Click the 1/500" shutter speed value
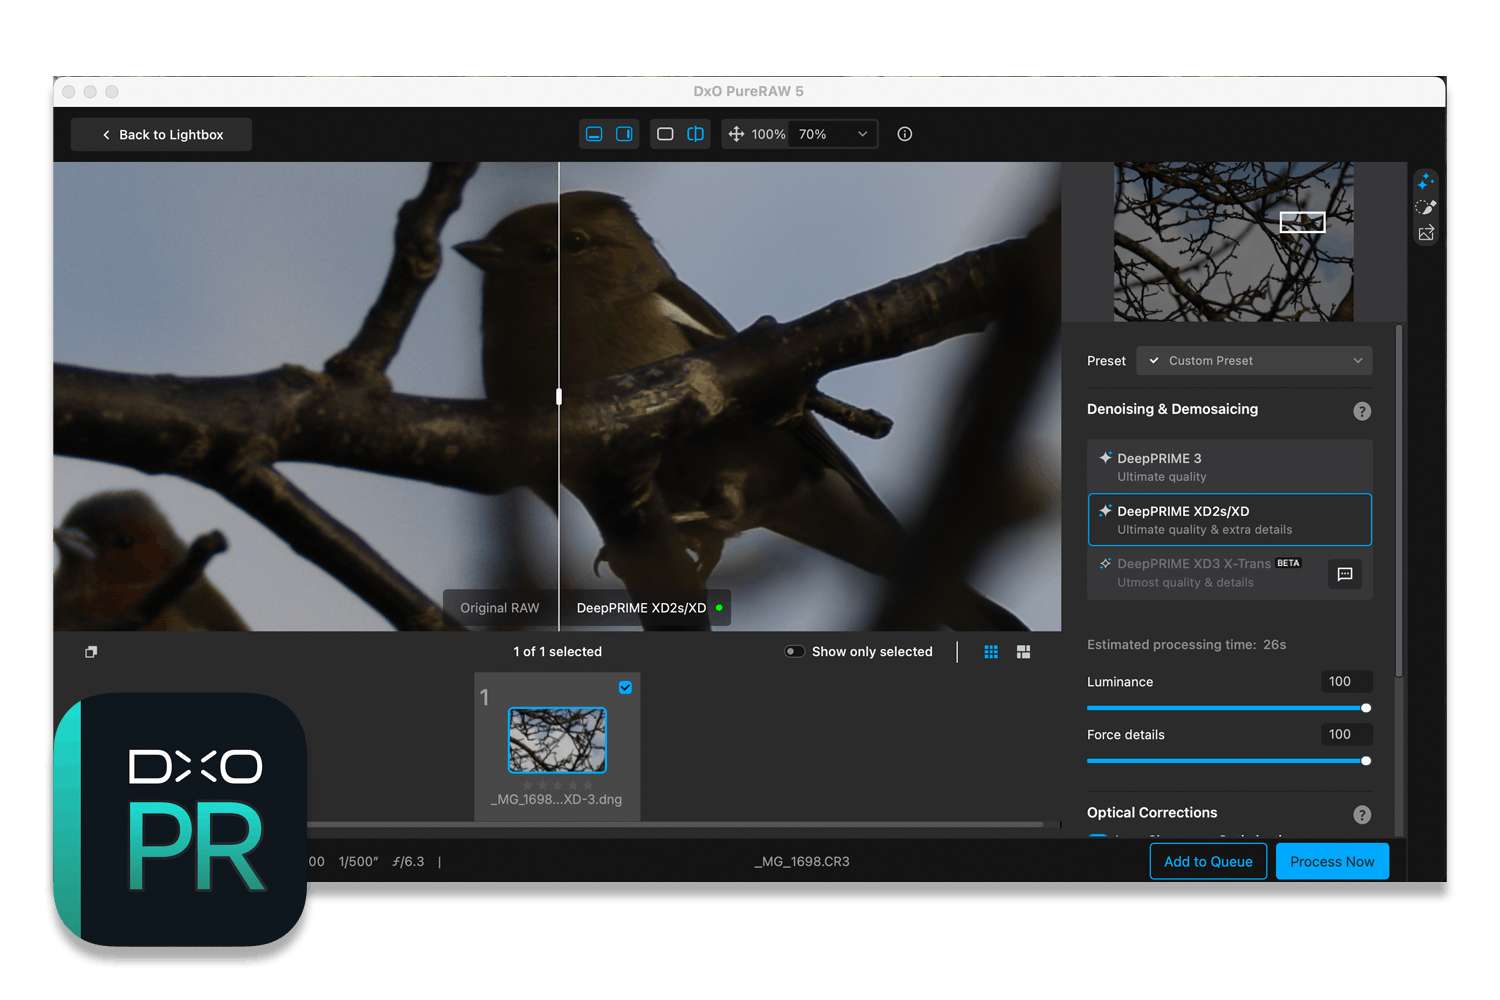The height and width of the screenshot is (1000, 1500). tap(358, 862)
